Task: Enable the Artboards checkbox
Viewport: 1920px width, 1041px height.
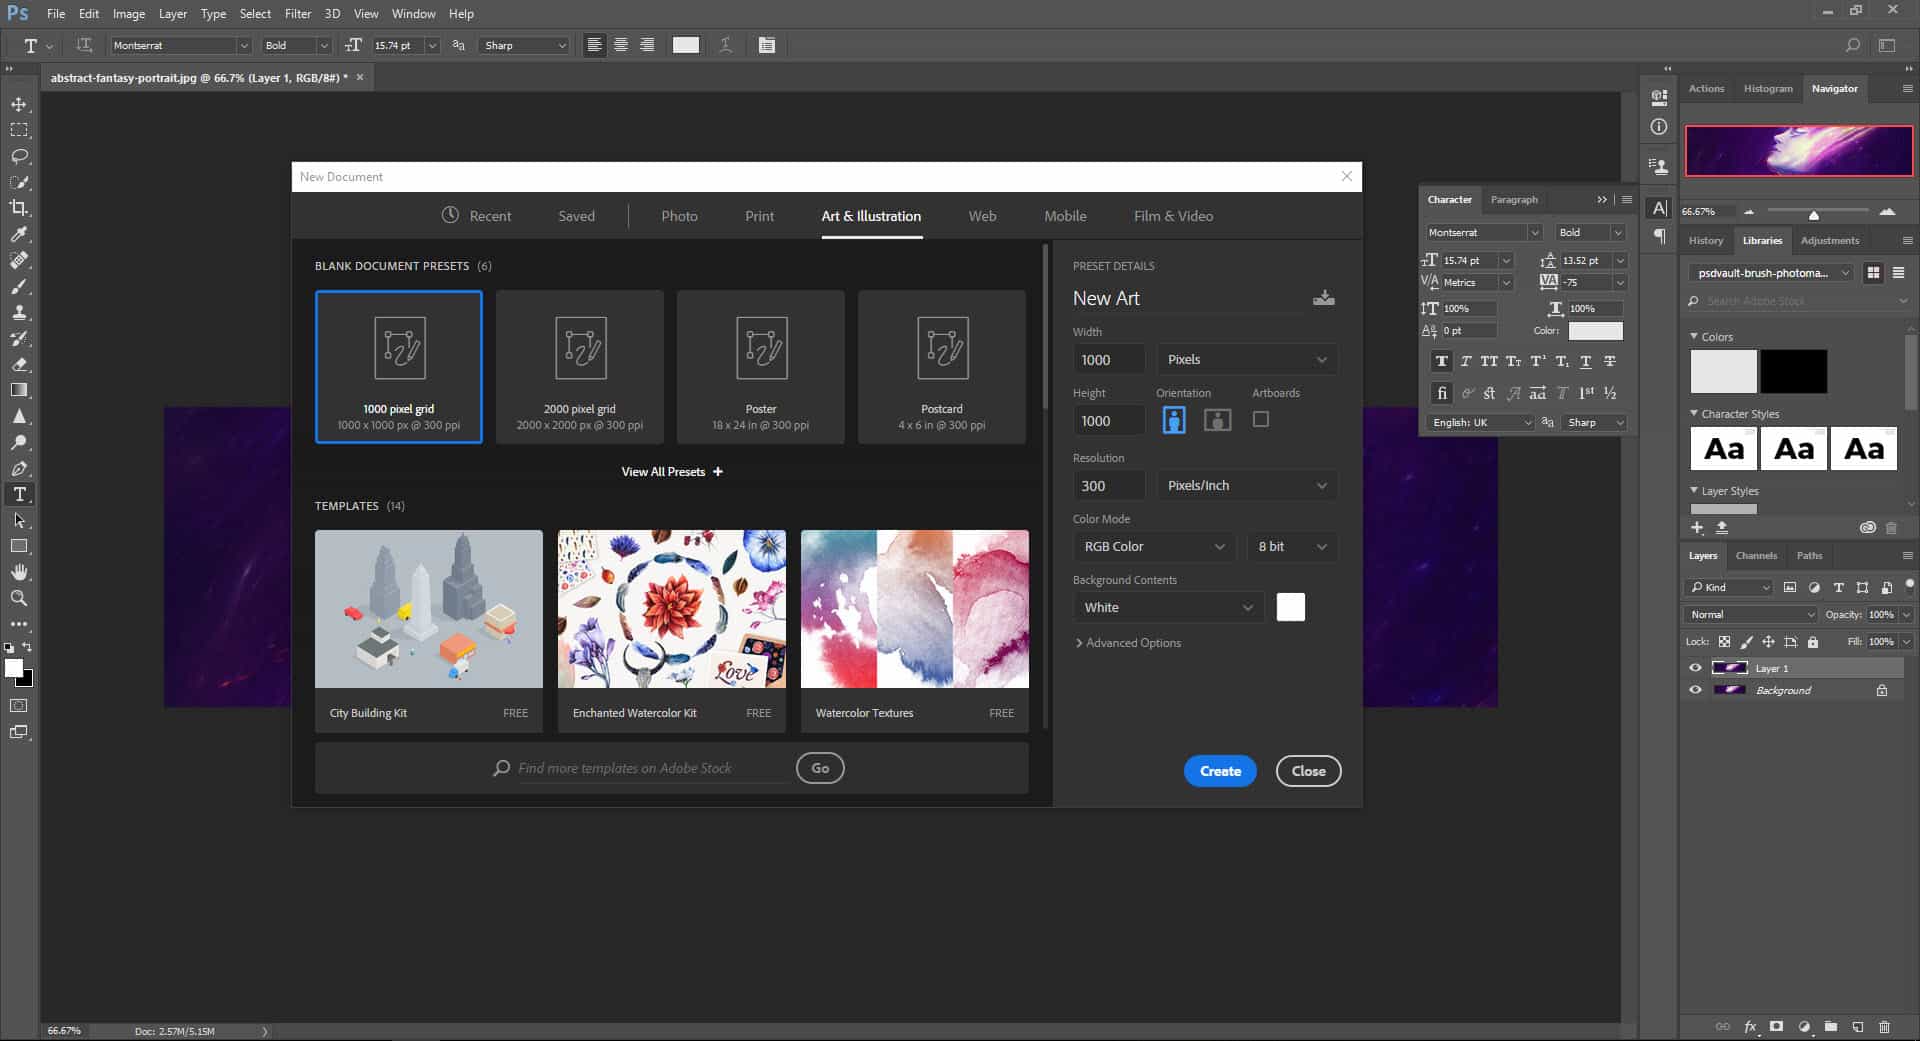Action: (x=1261, y=420)
